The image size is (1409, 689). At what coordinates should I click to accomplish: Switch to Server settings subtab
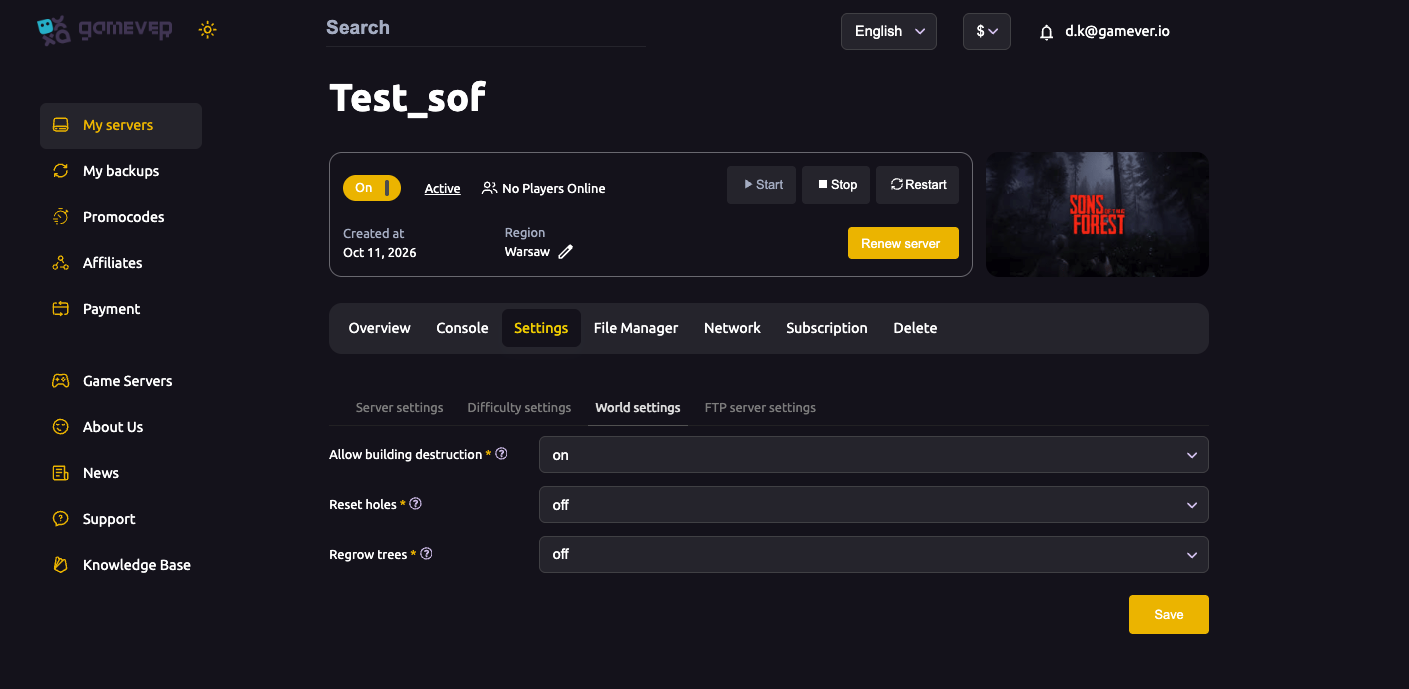pos(400,408)
